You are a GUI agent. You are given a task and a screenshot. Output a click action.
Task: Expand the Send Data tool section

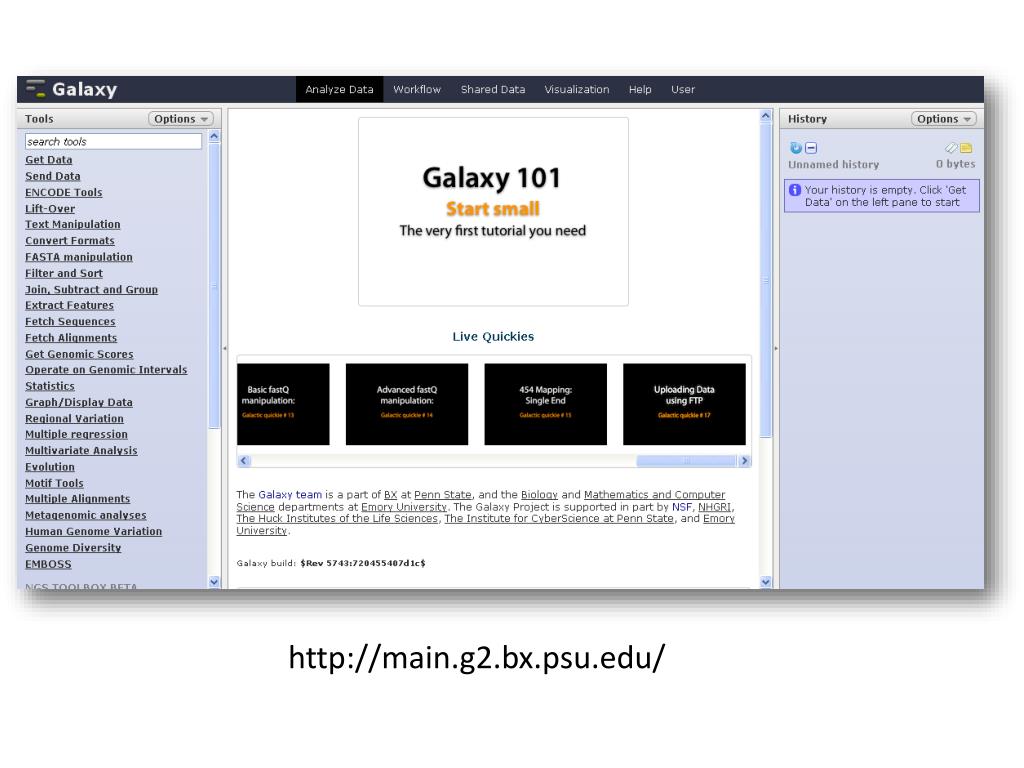tap(53, 176)
